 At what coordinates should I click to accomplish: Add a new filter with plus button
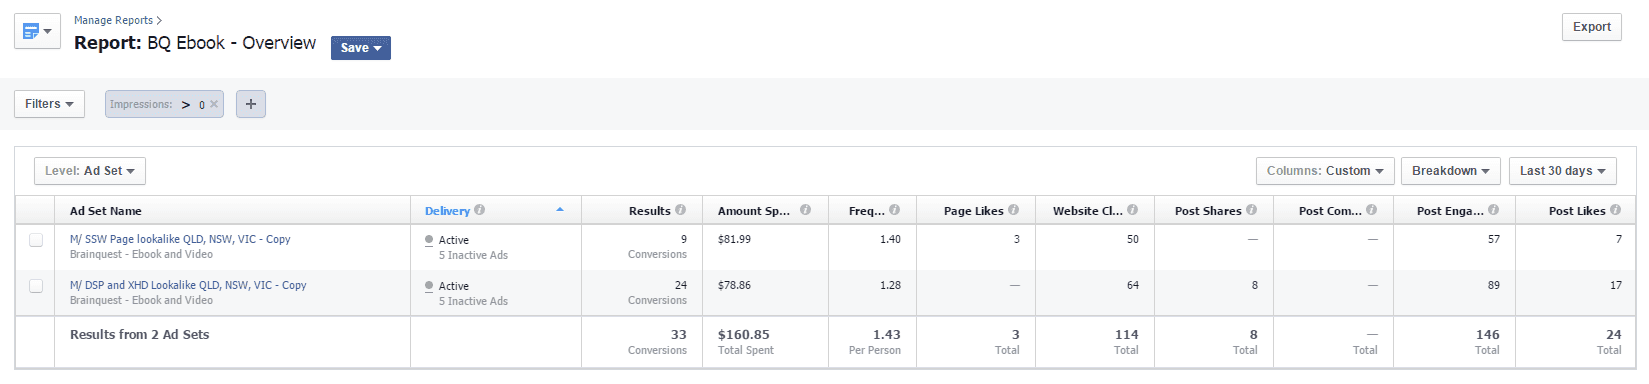click(251, 104)
